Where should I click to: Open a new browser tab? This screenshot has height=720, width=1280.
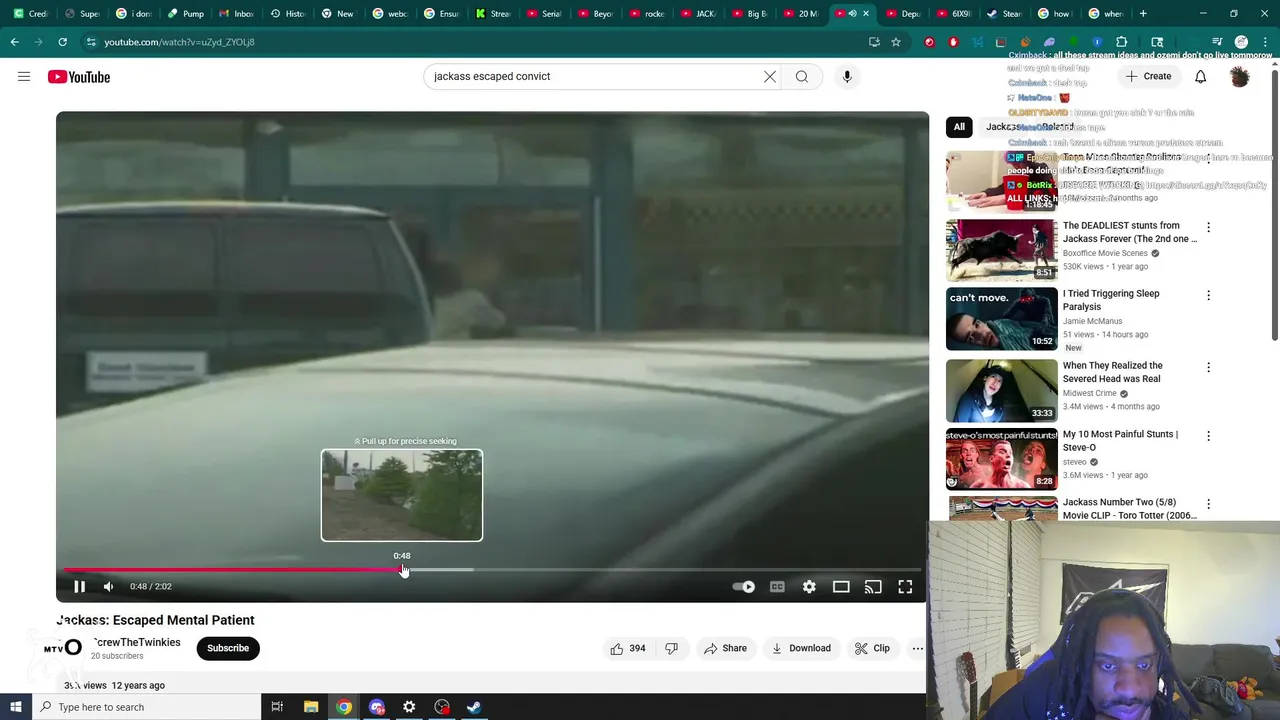point(1143,14)
